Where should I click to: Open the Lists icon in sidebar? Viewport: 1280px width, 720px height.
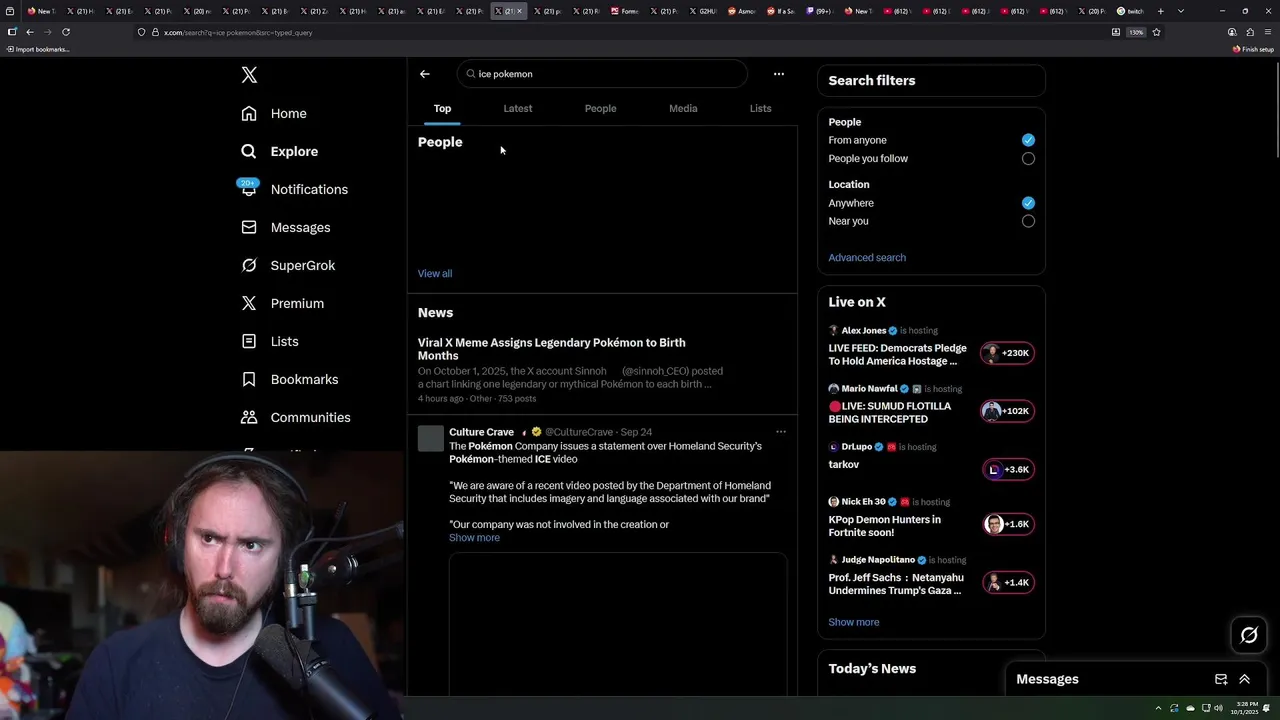point(249,341)
